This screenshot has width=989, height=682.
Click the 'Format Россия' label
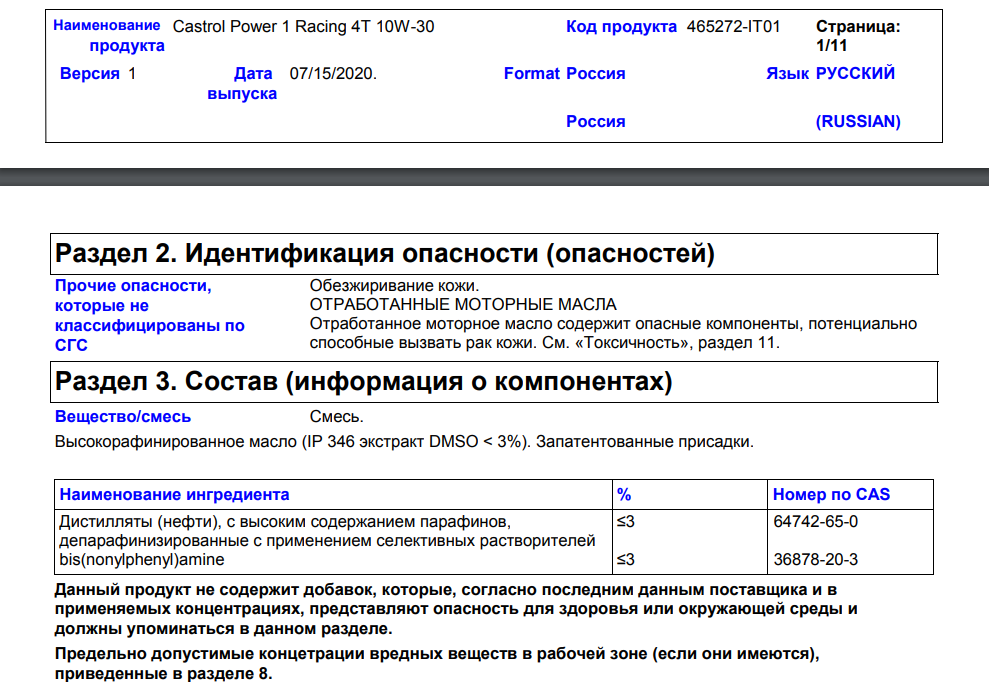coord(565,74)
